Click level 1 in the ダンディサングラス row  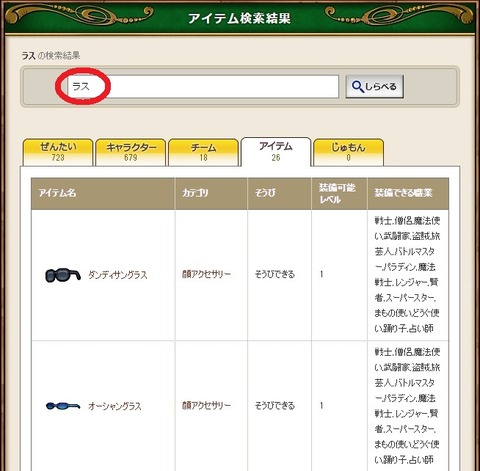click(322, 274)
